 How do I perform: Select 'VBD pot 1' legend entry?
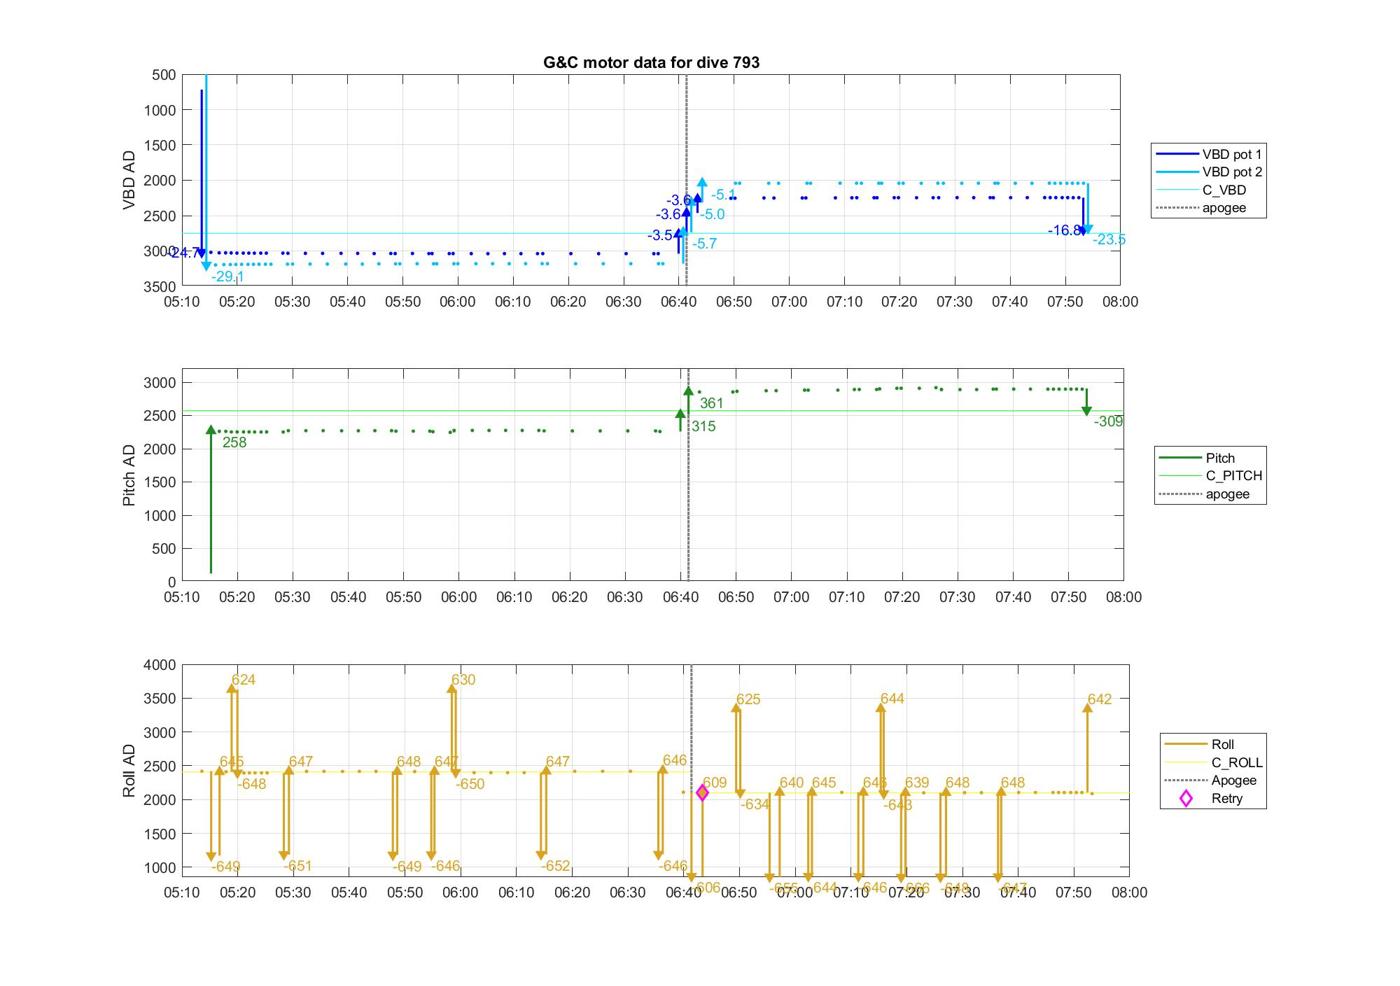point(1209,154)
